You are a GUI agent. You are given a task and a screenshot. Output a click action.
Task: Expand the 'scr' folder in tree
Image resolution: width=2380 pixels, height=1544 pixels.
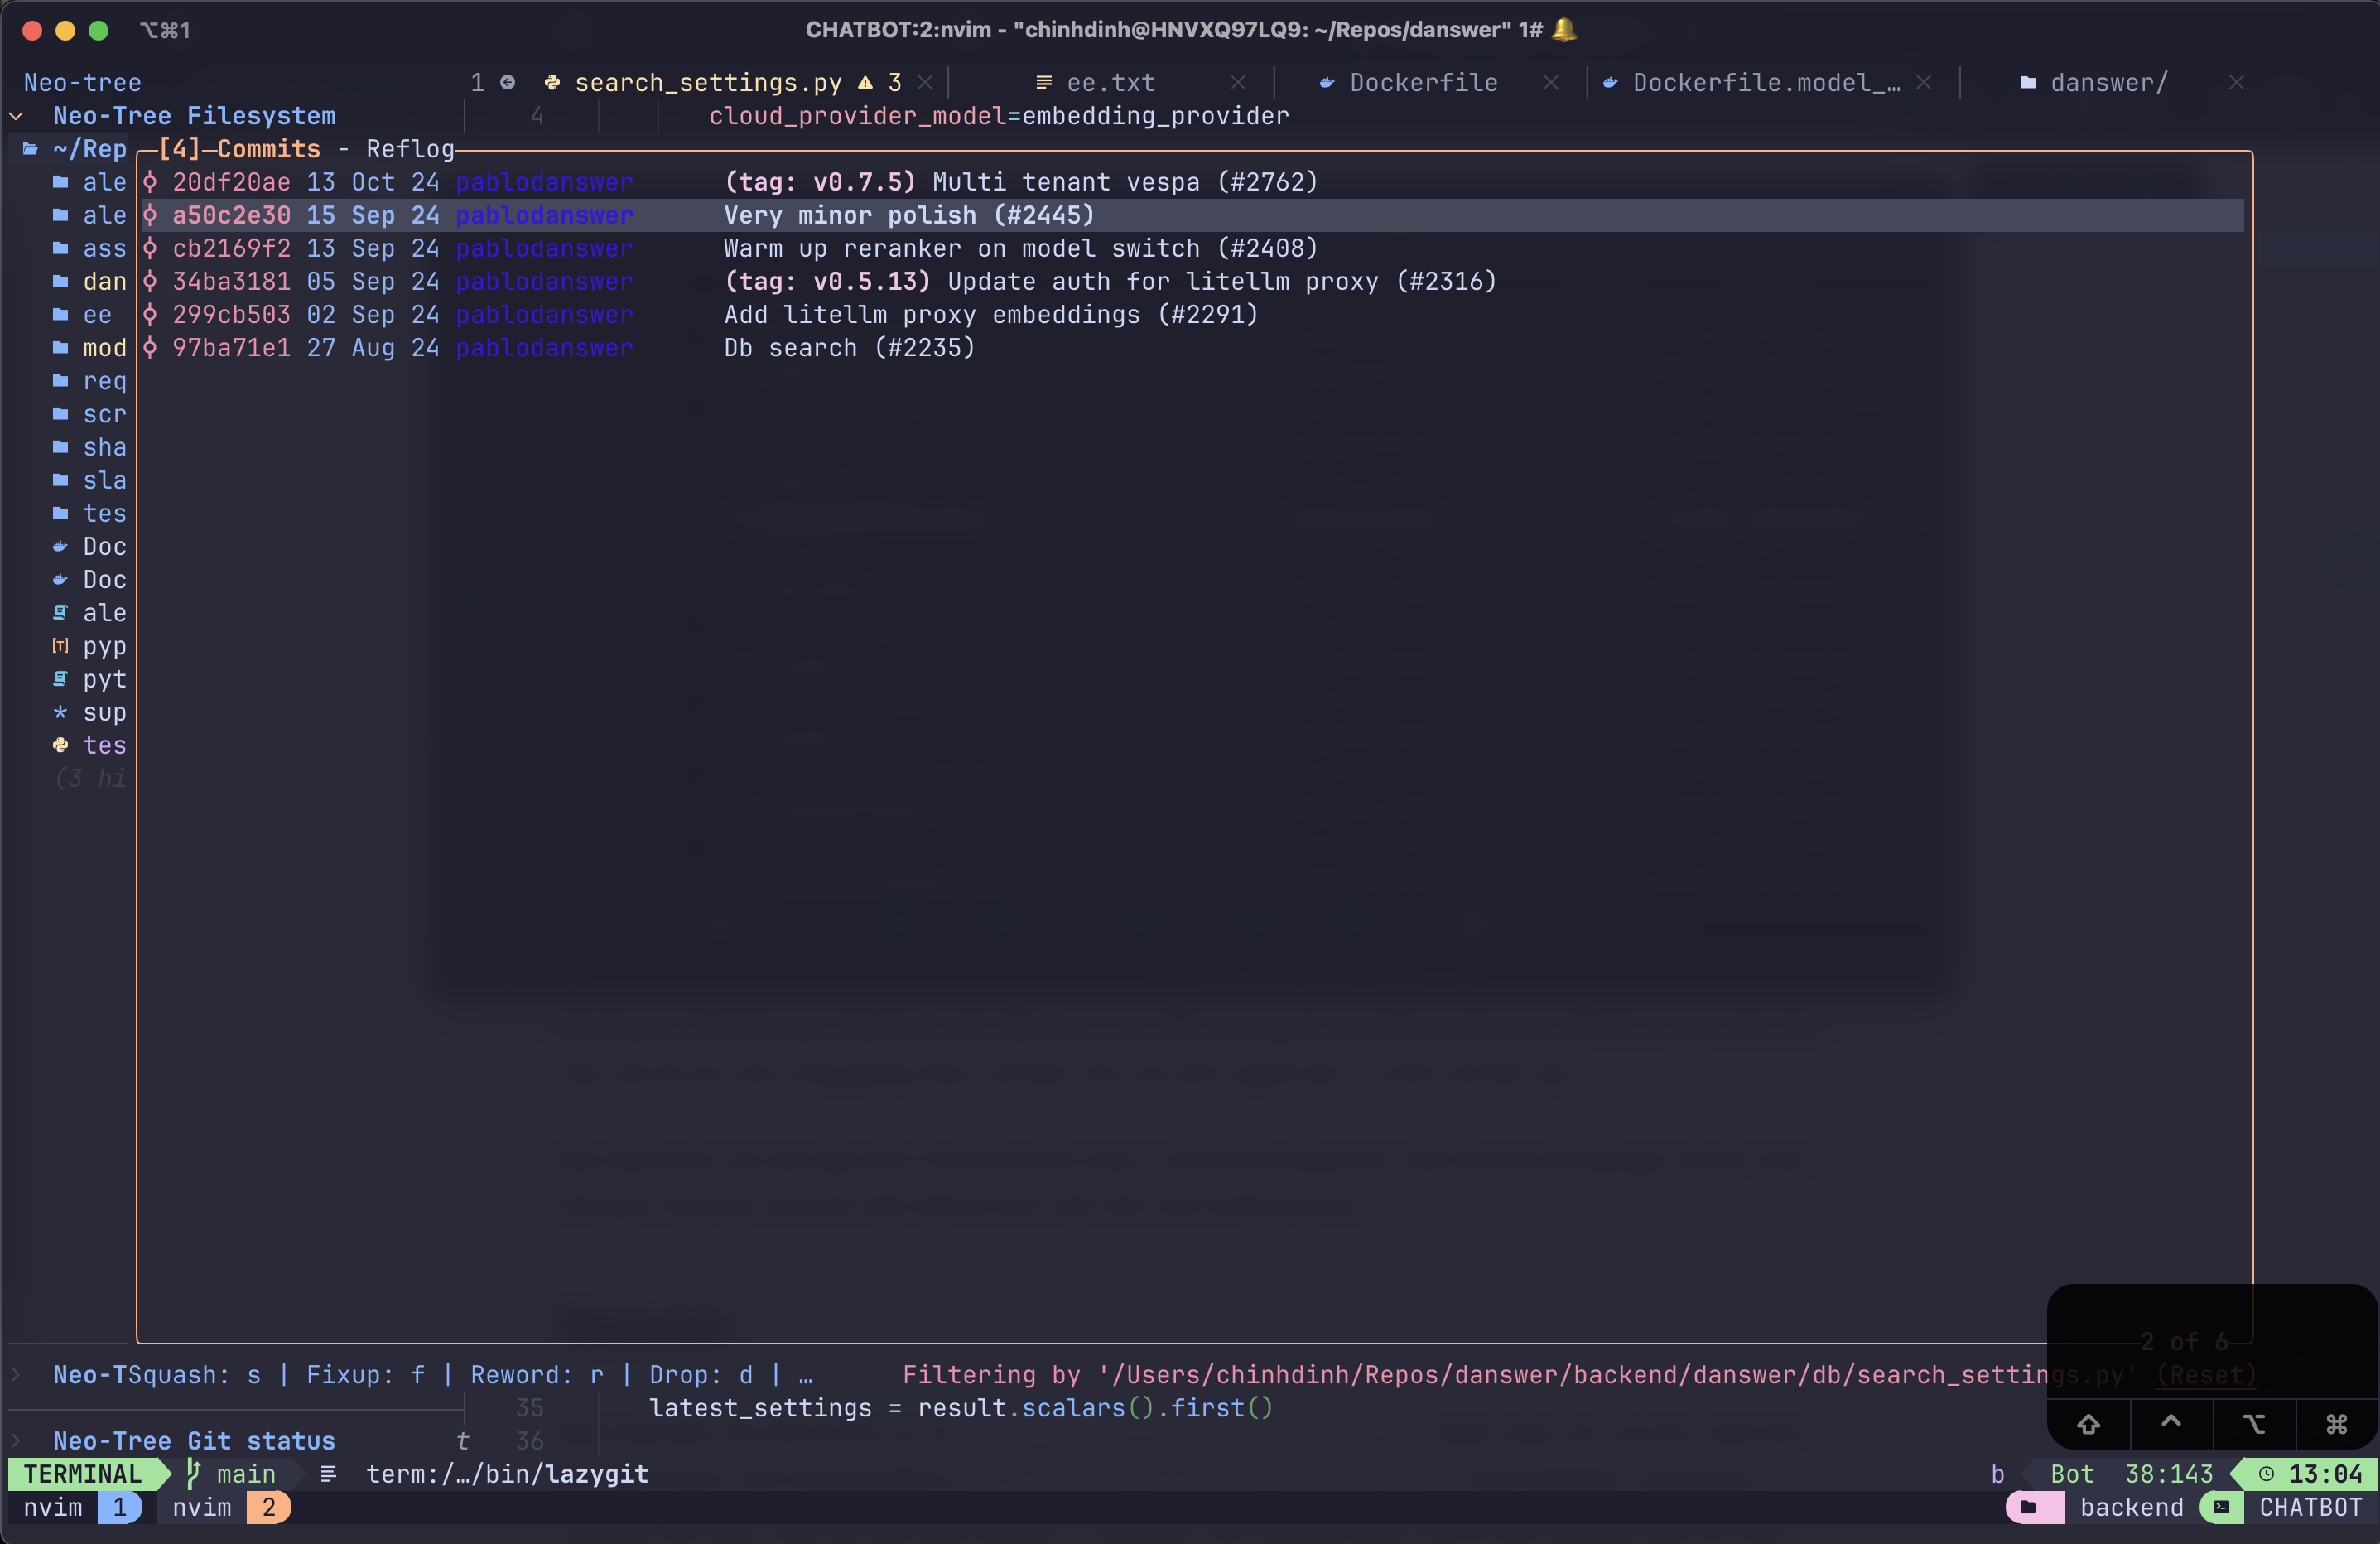click(x=104, y=414)
